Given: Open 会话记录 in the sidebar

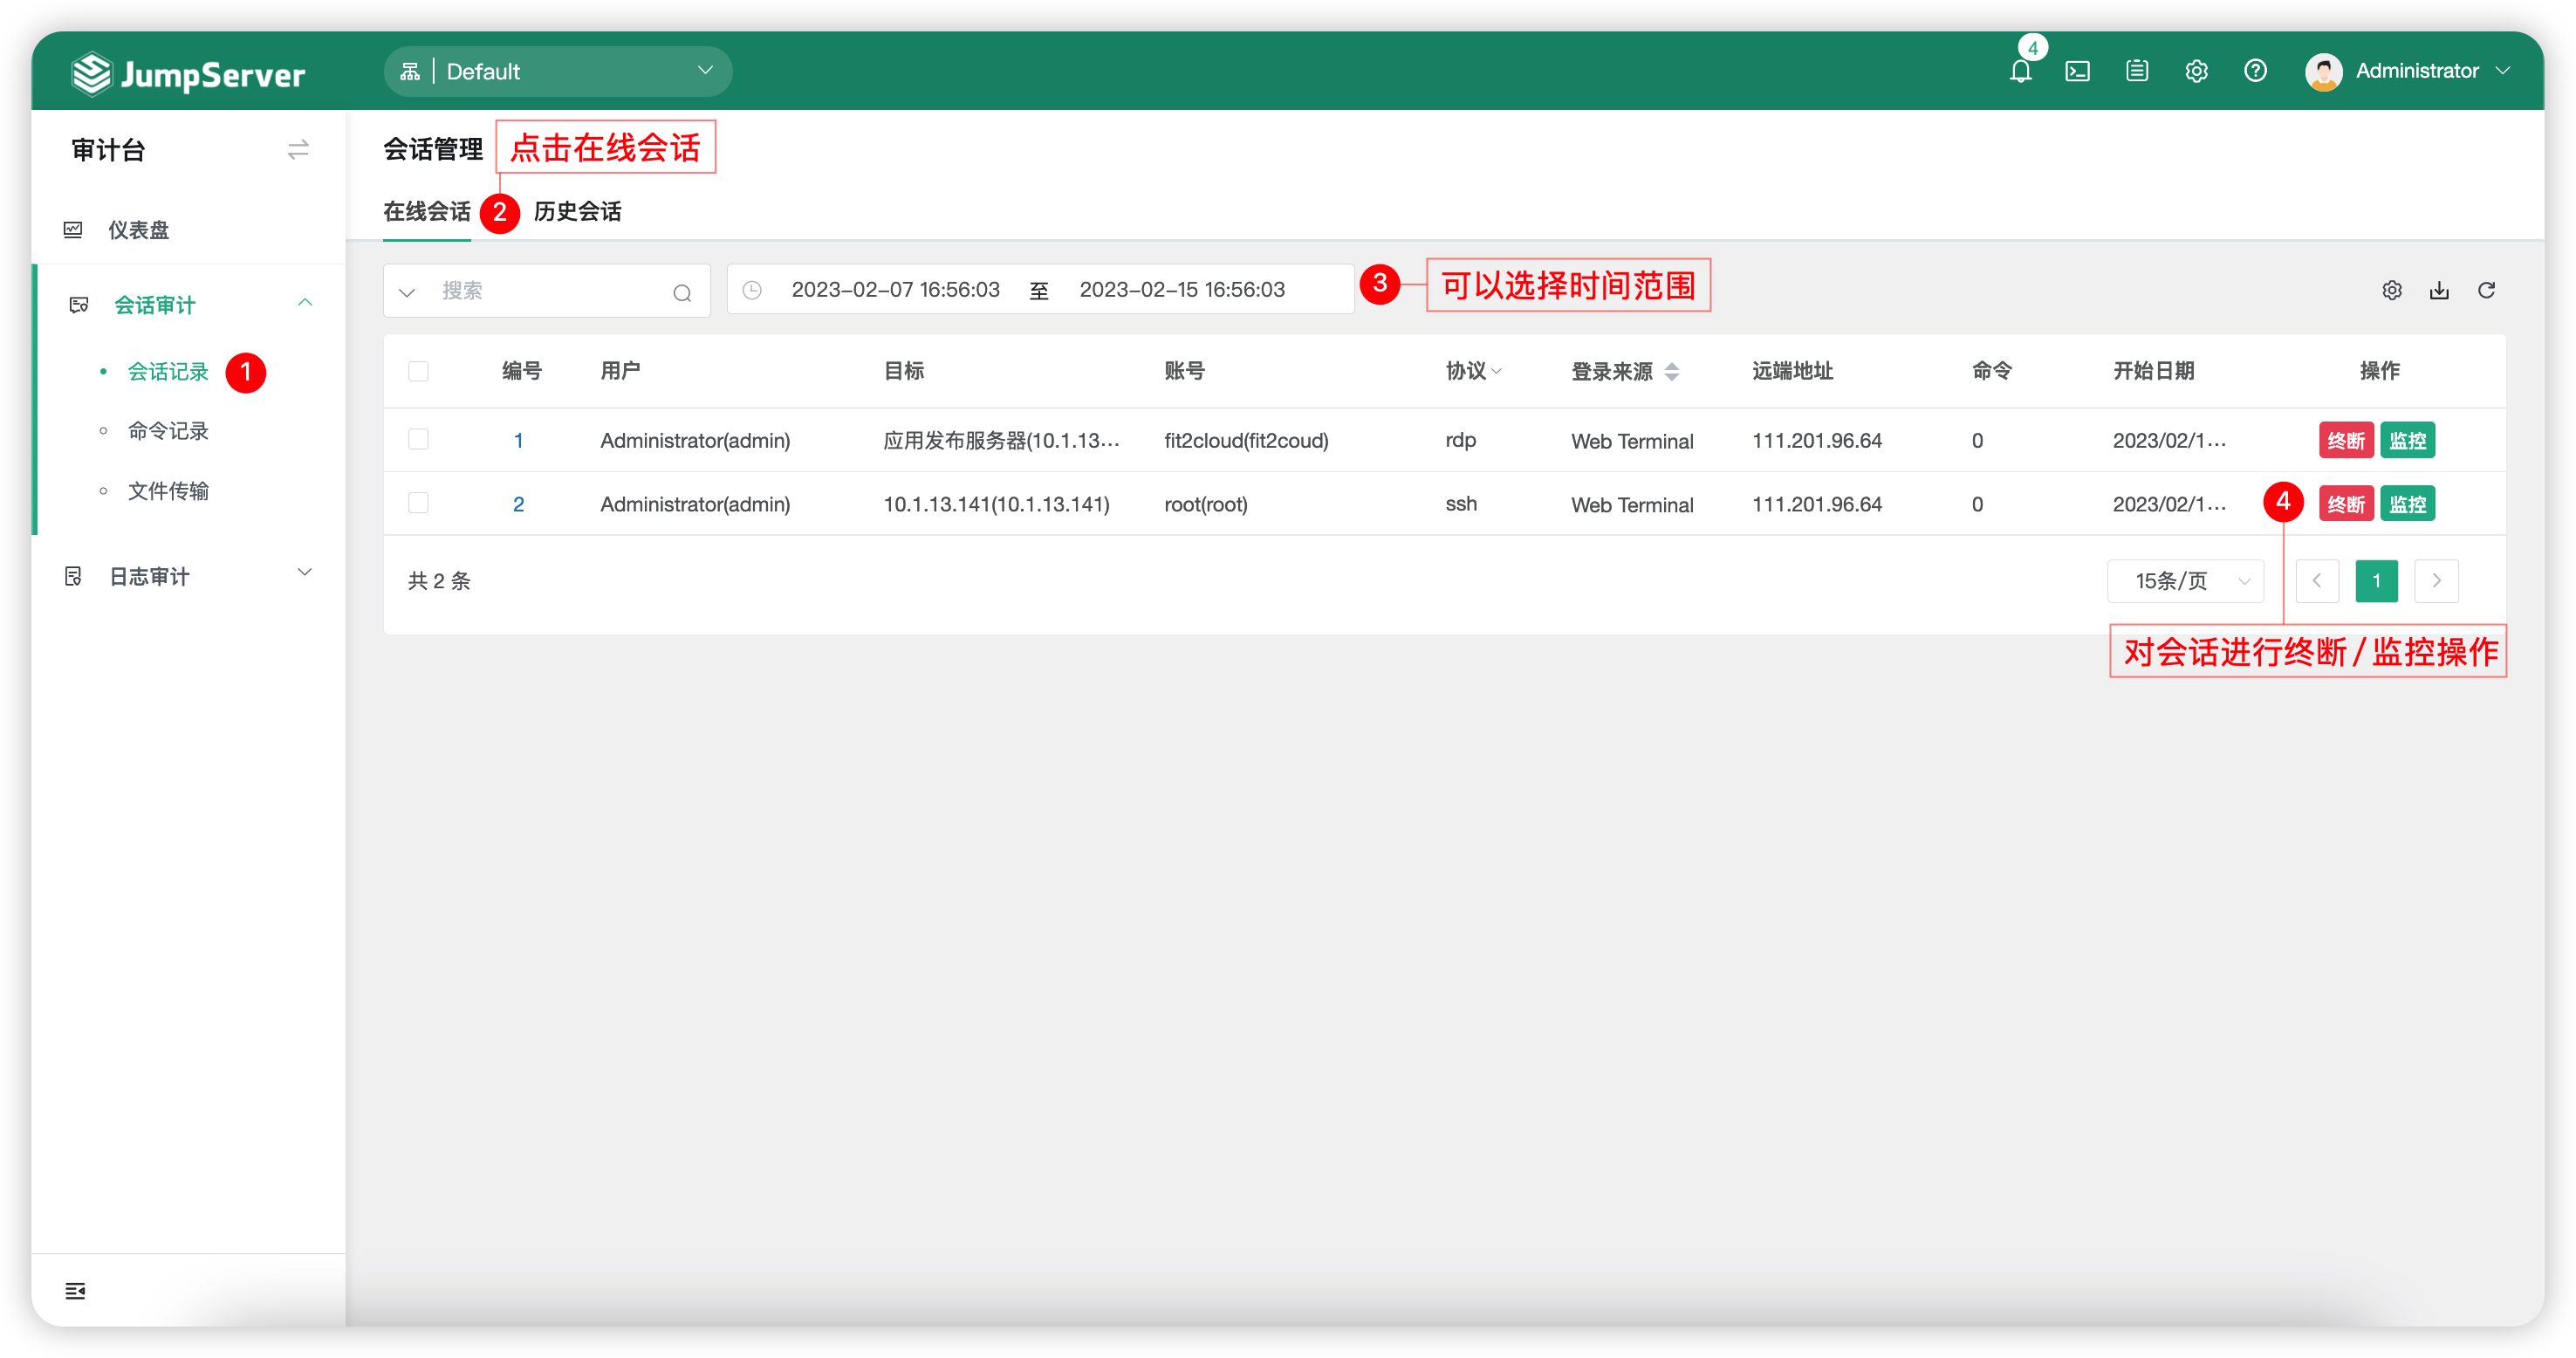Looking at the screenshot, I should [168, 372].
